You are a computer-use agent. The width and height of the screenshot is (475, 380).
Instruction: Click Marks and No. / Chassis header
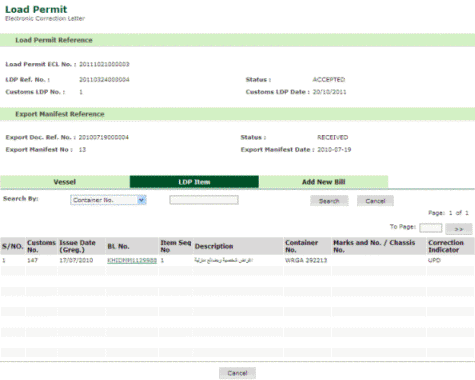[x=379, y=246]
